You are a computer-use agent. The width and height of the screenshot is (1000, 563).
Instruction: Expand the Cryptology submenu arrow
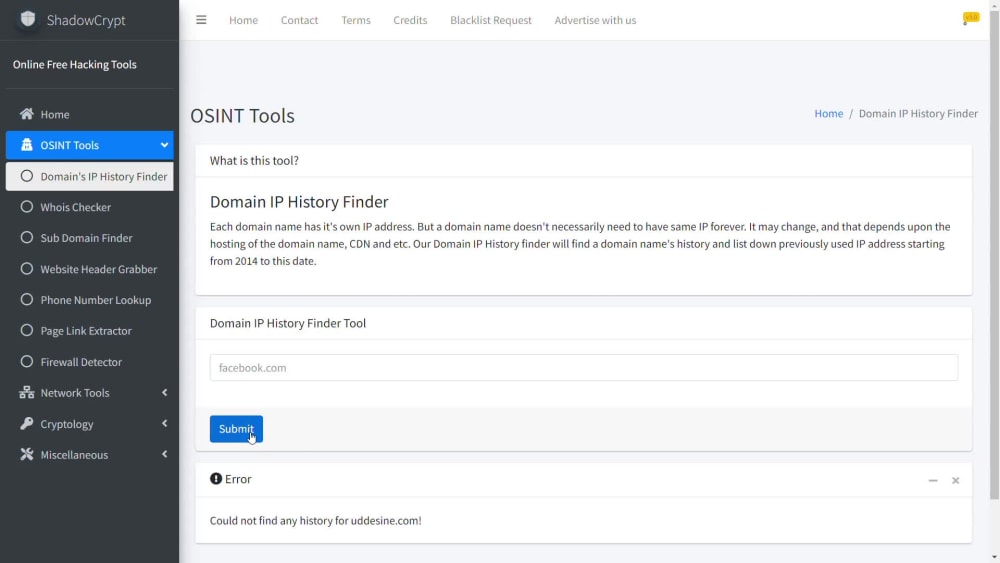click(x=165, y=423)
